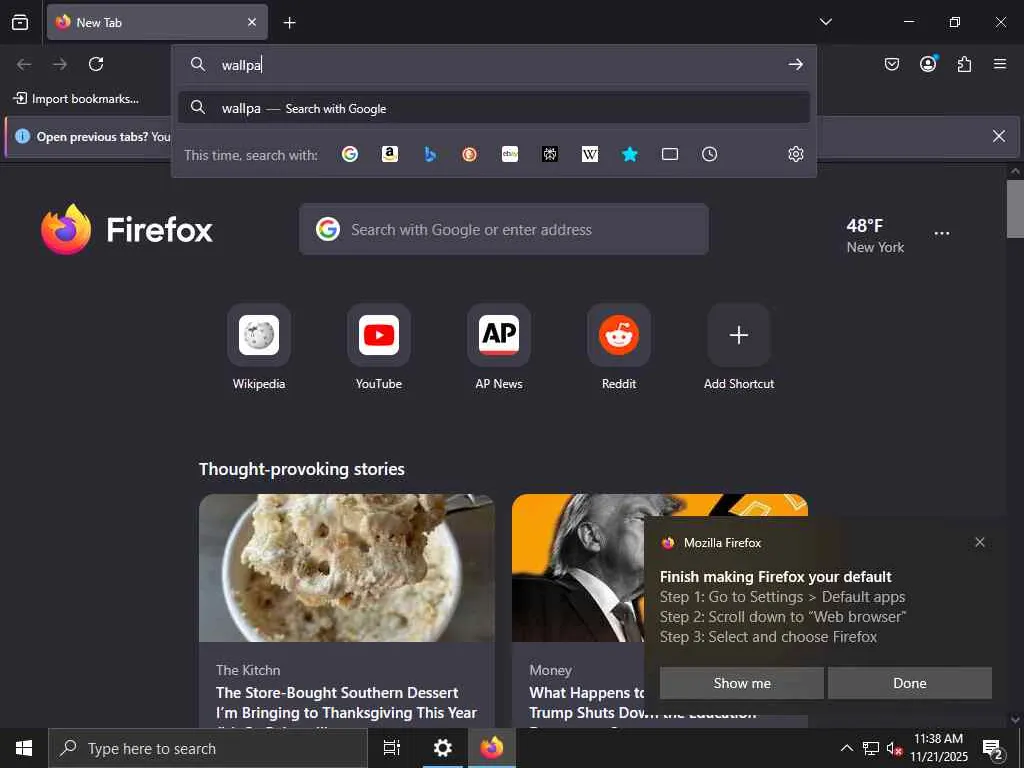Click Import bookmarks in the bookmarks bar

click(x=76, y=99)
